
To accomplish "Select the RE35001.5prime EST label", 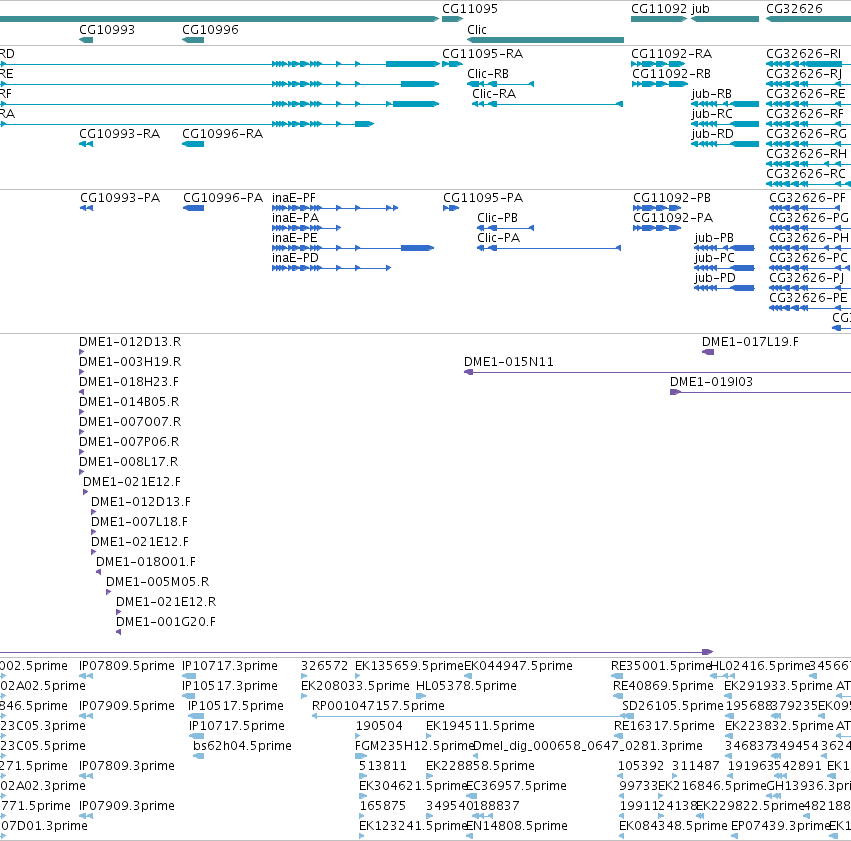I will pos(661,666).
